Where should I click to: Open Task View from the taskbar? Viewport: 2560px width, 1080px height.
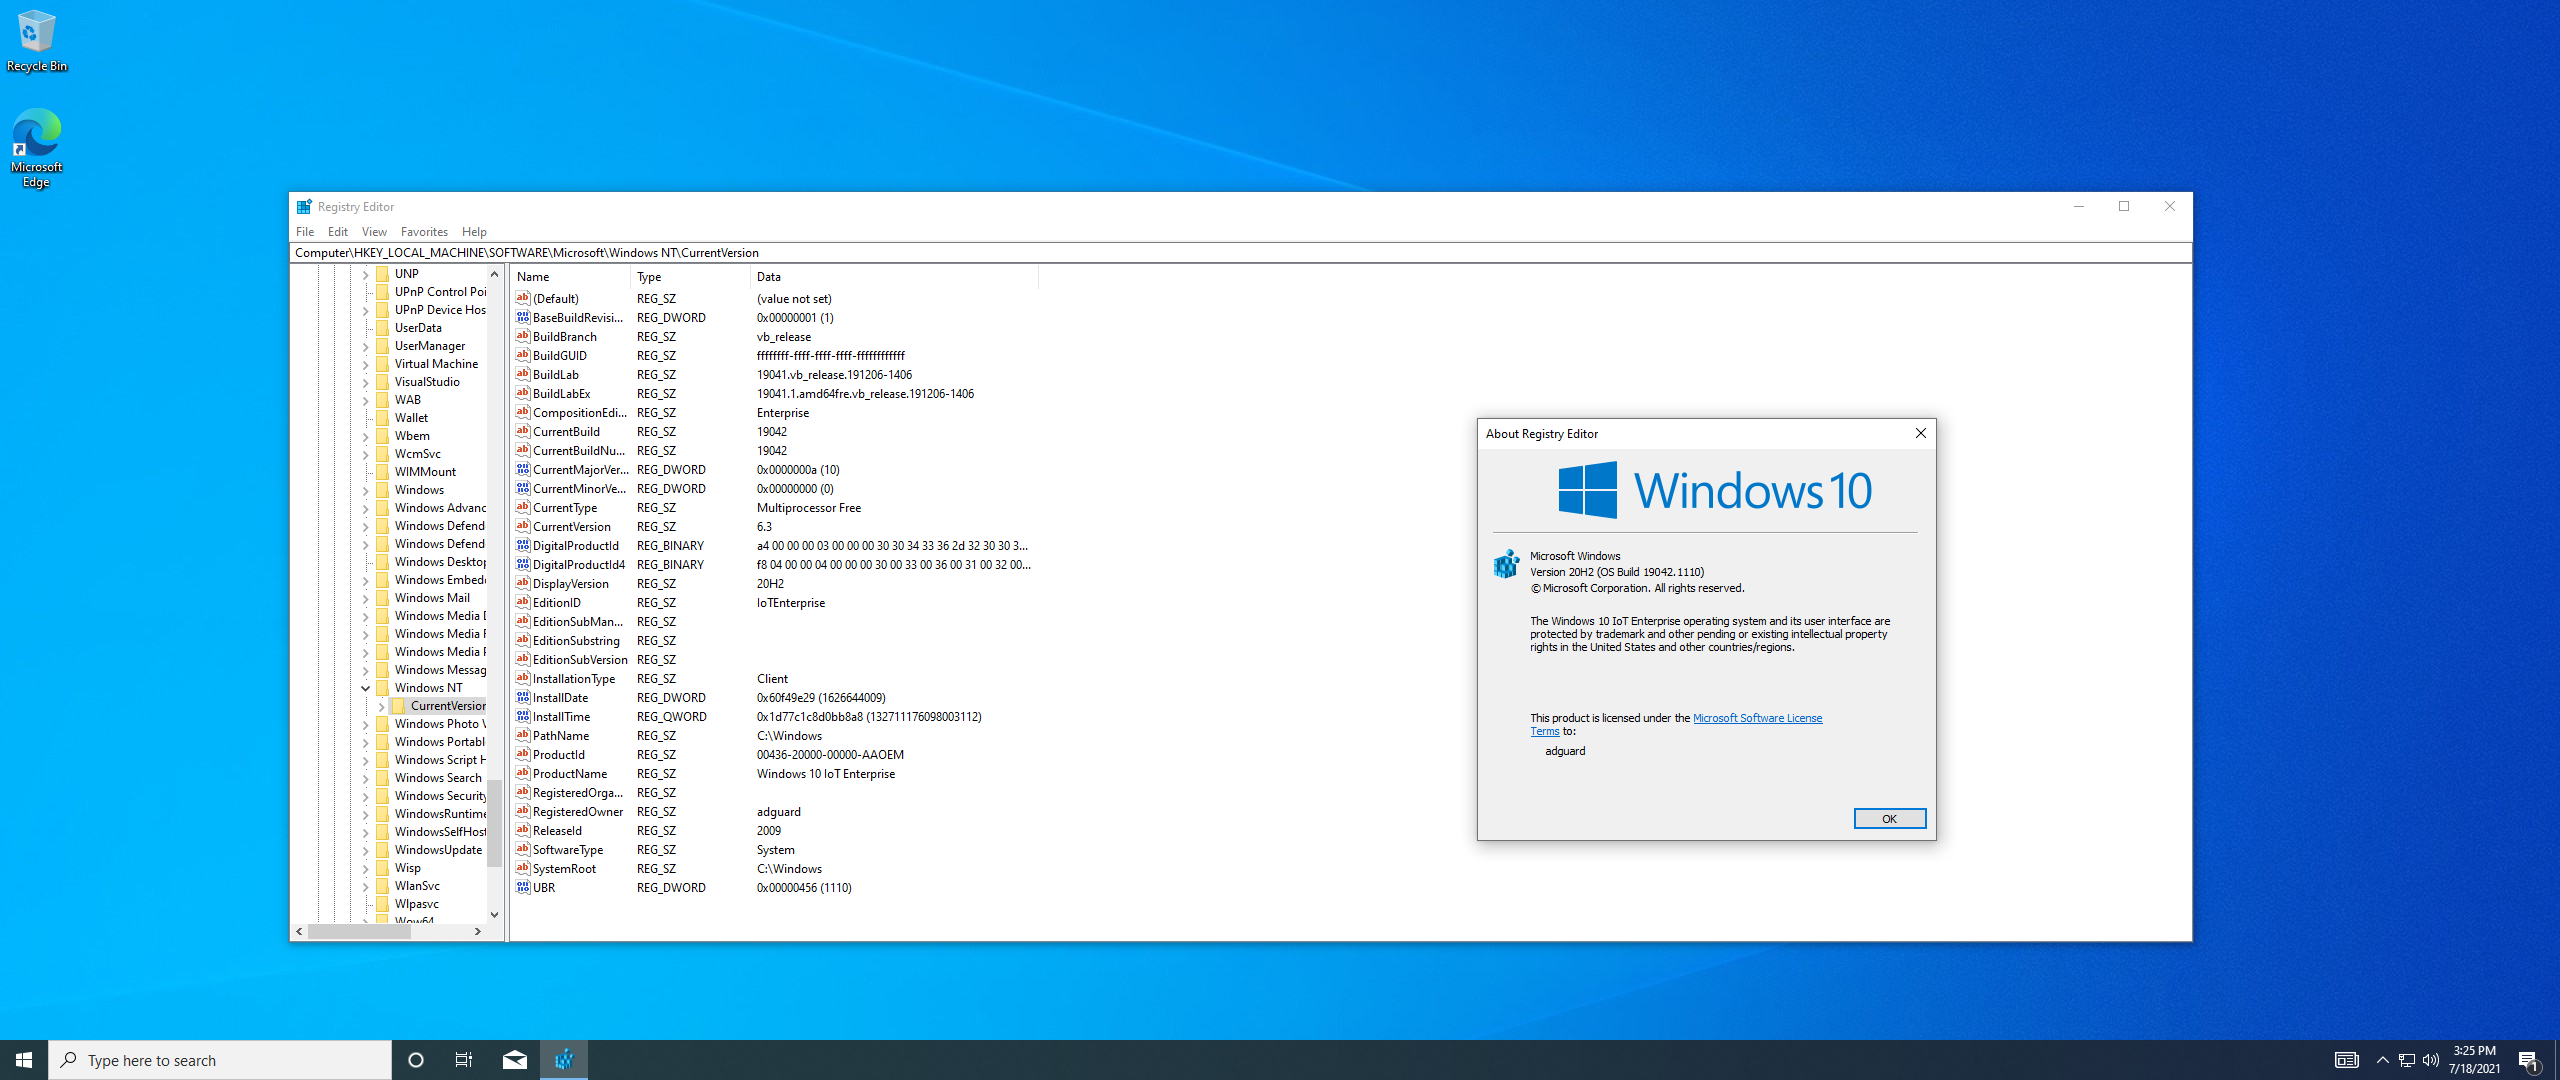point(464,1060)
